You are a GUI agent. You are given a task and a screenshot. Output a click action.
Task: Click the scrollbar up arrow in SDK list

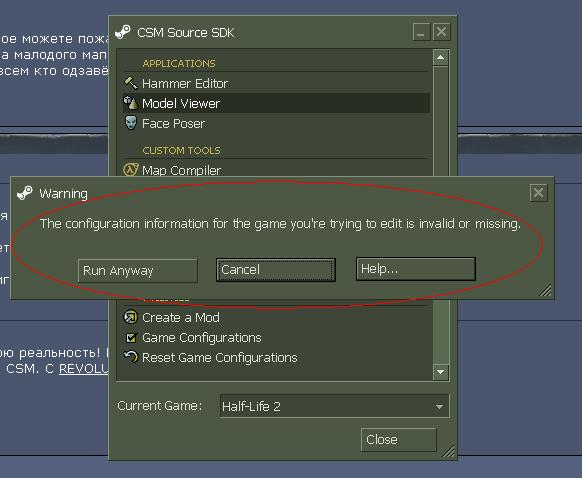coord(441,58)
